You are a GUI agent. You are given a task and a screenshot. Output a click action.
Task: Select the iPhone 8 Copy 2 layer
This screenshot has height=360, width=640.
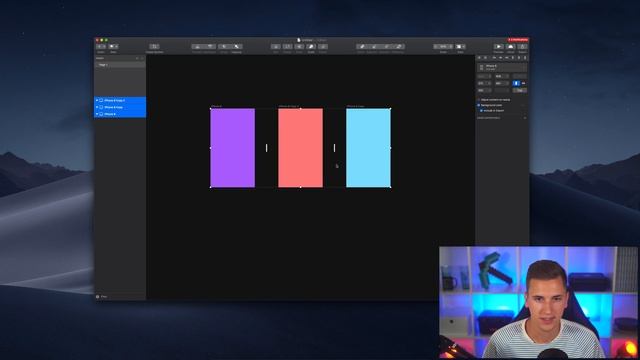click(120, 100)
